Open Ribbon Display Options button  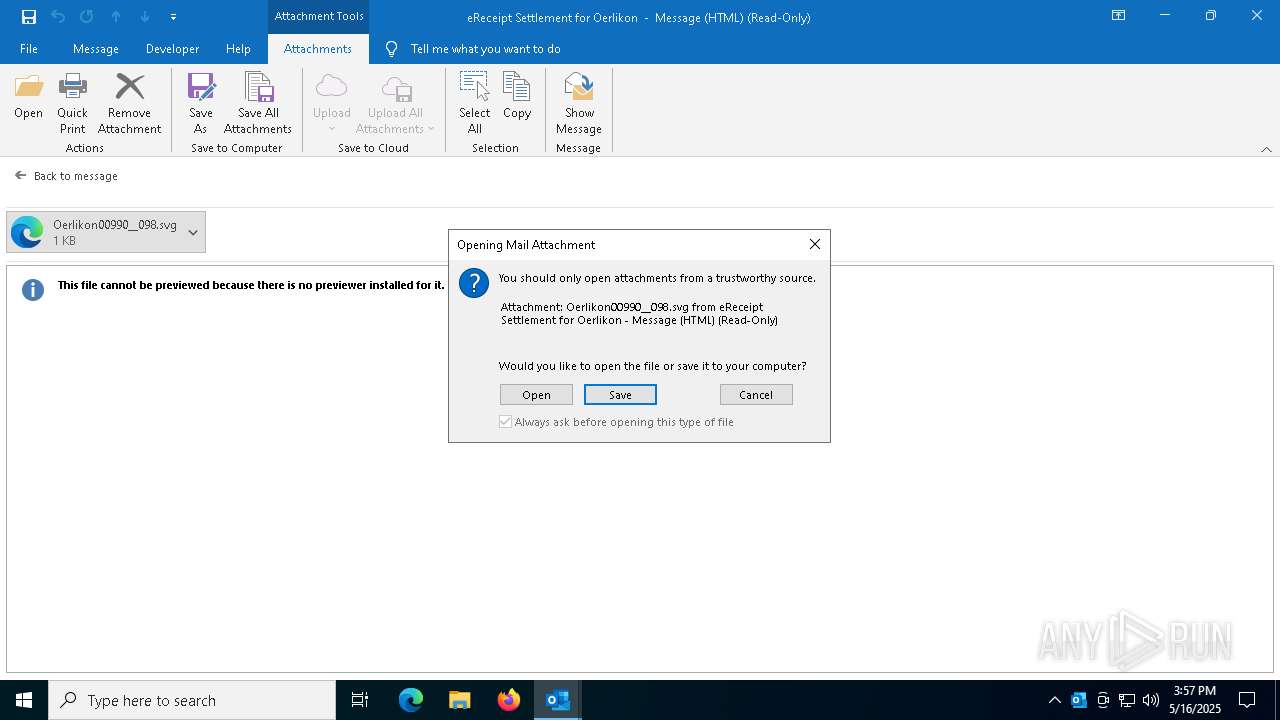click(x=1118, y=16)
